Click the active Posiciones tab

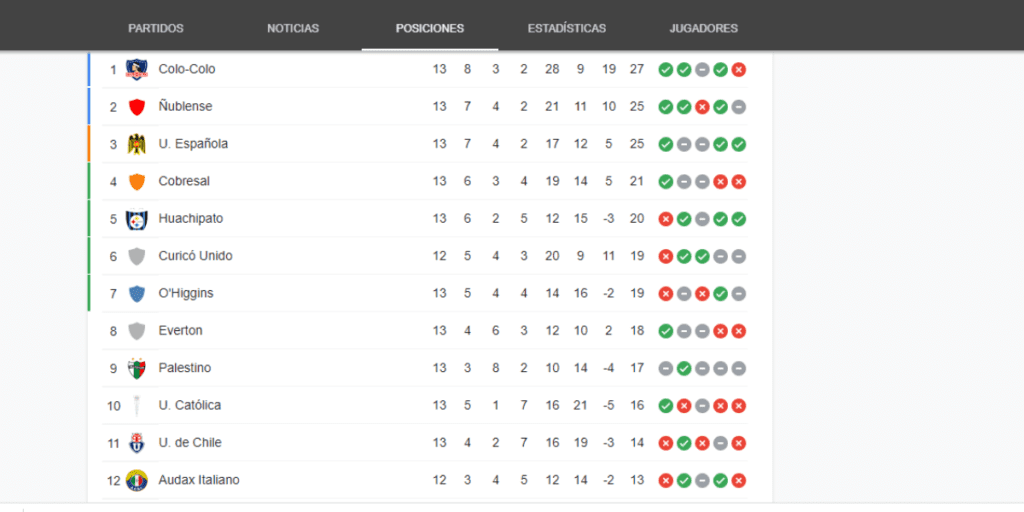click(430, 28)
